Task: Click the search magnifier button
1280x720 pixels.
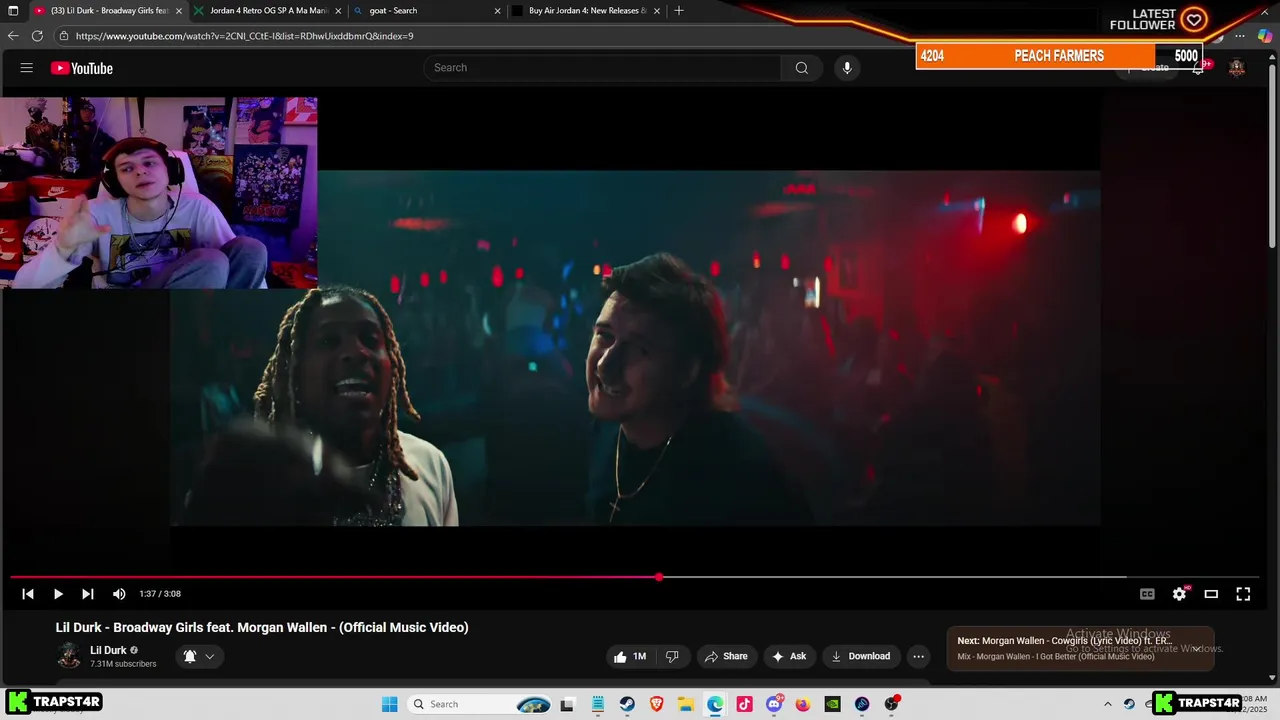Action: pos(801,68)
